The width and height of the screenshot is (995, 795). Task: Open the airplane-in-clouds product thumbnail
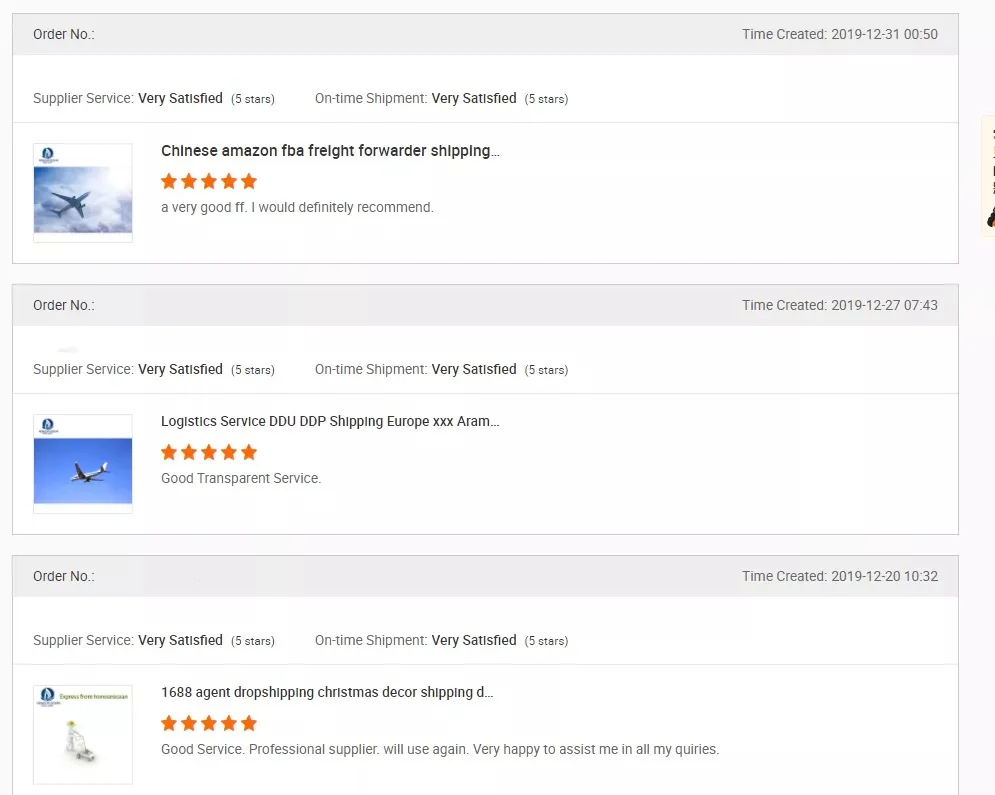[83, 193]
